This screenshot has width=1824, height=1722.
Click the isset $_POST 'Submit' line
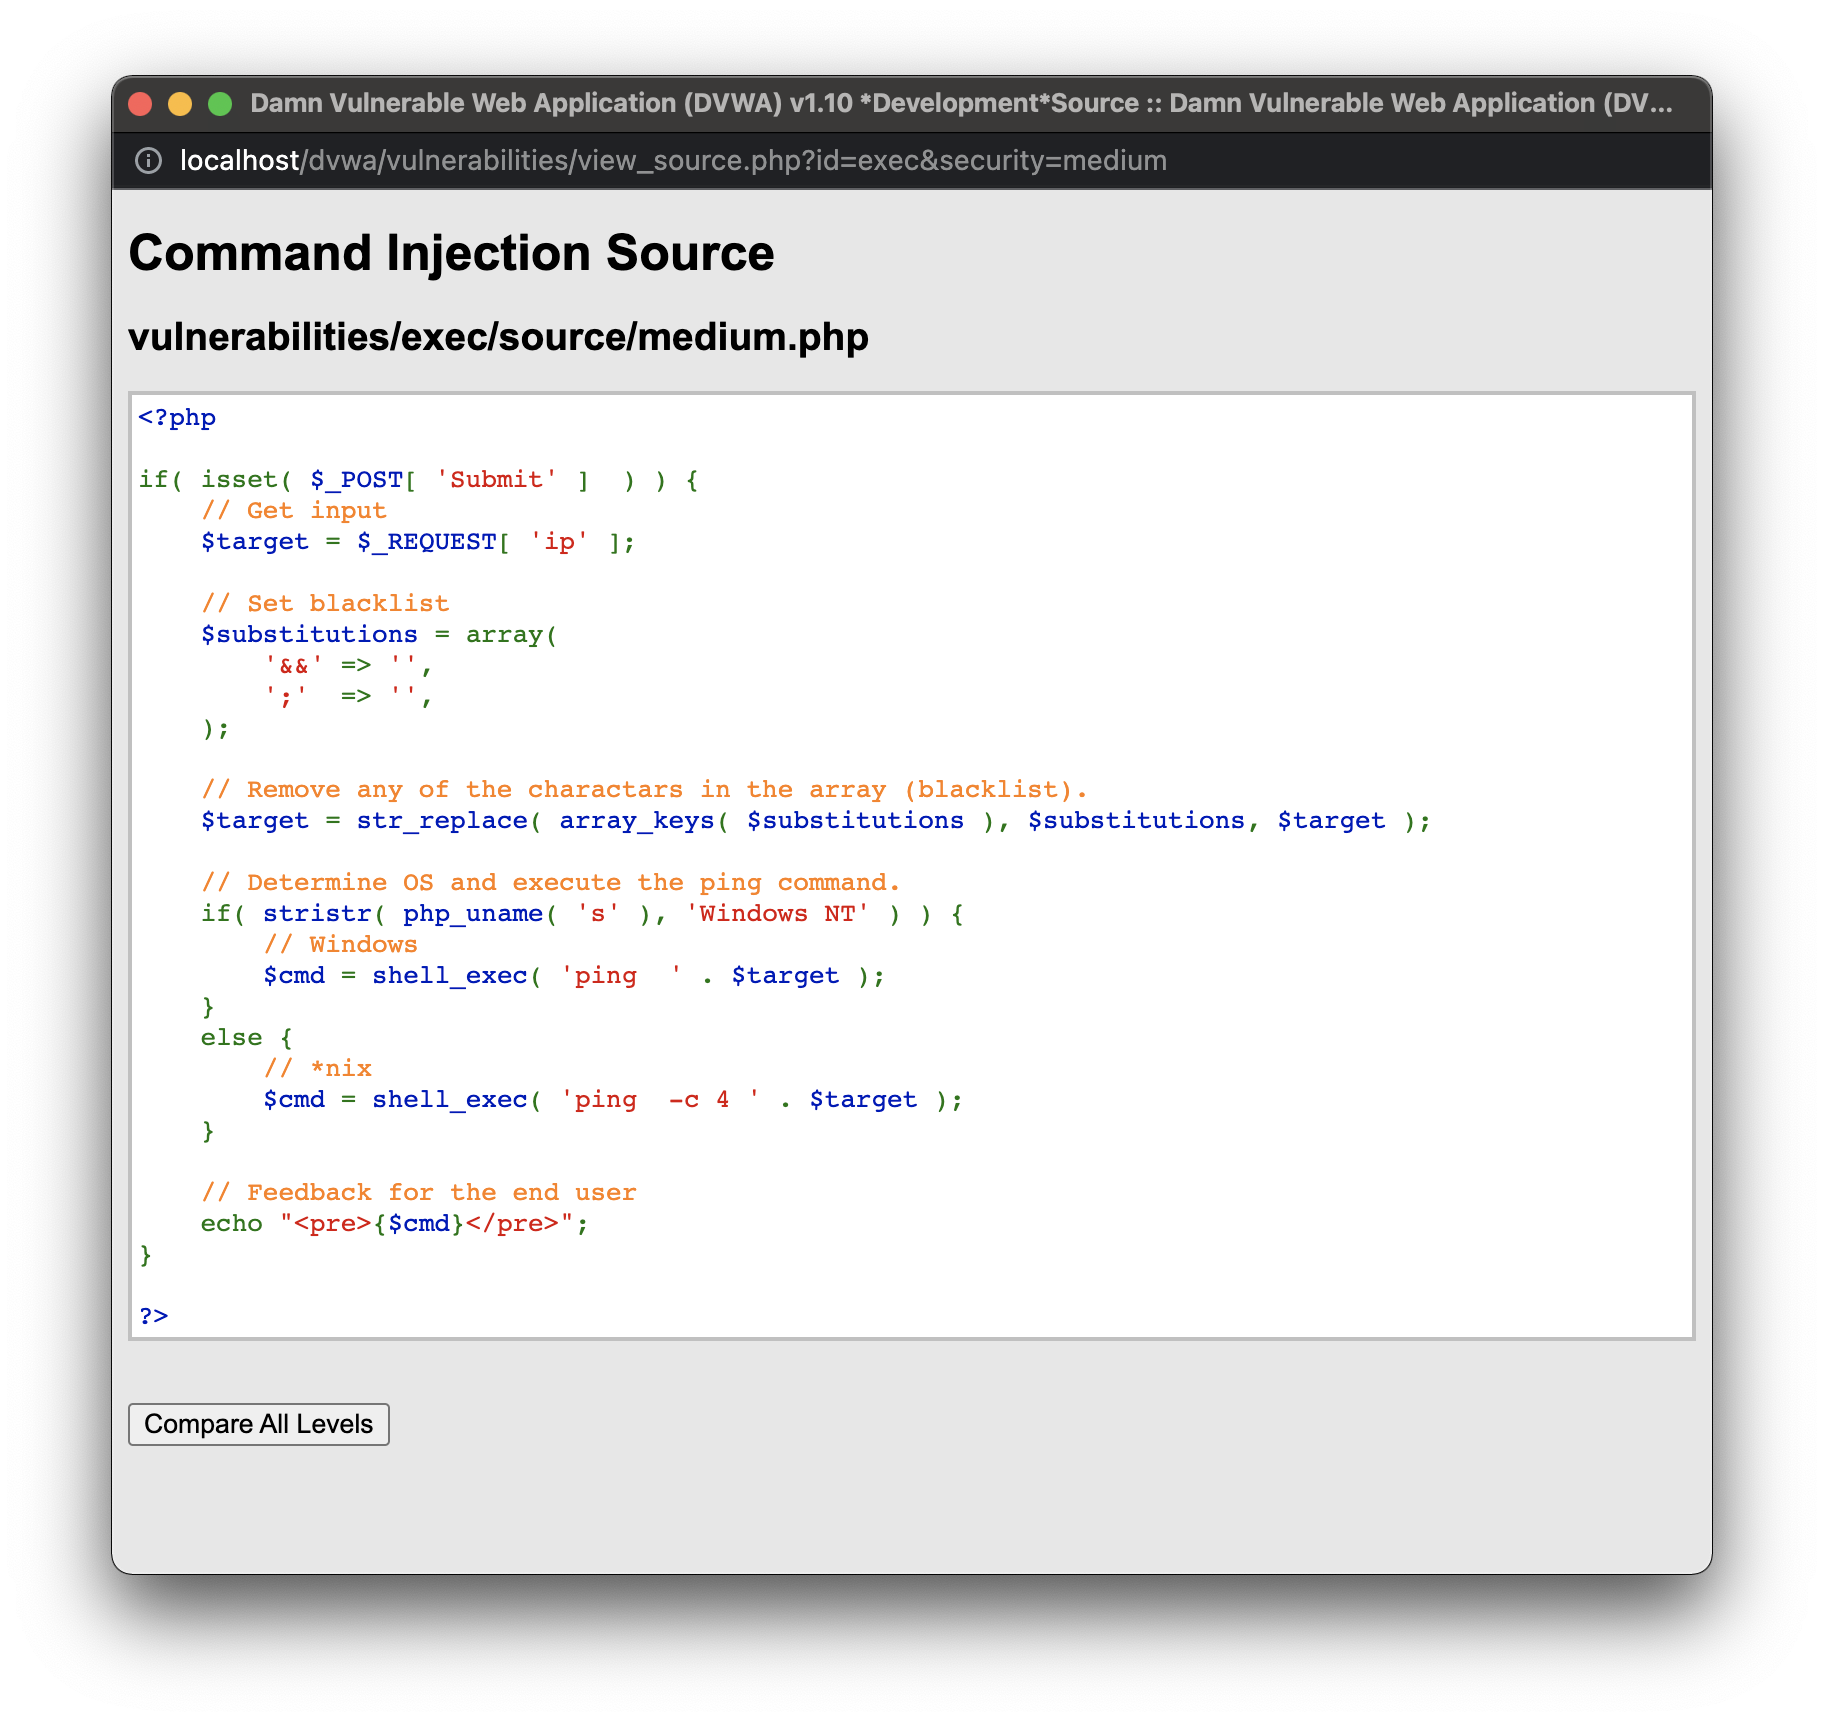419,480
